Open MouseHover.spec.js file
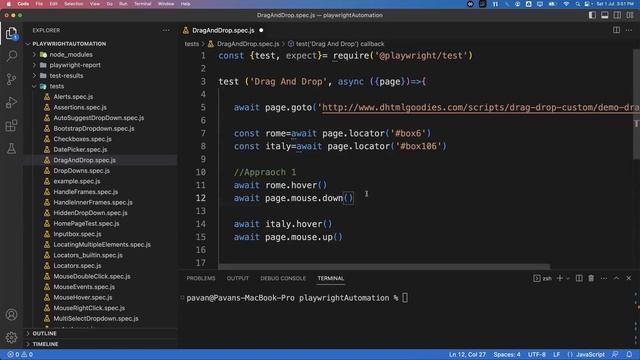 [83, 297]
